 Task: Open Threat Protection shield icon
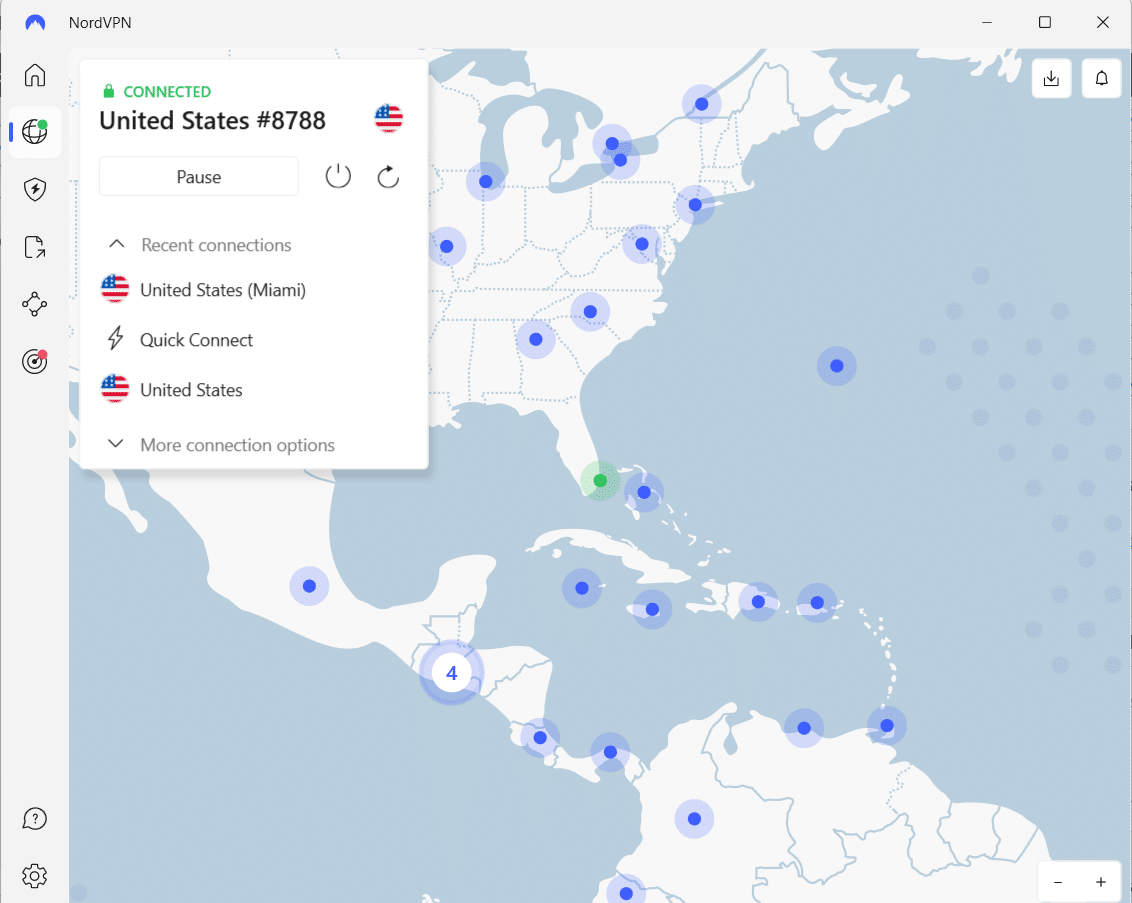pyautogui.click(x=35, y=189)
